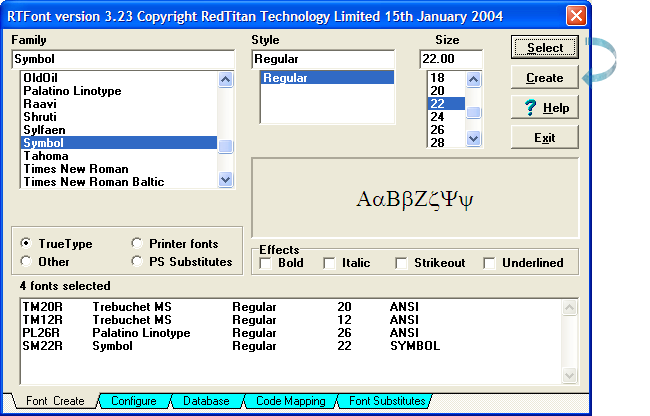Select Tahoma in the Family list
The height and width of the screenshot is (416, 650).
[119, 156]
